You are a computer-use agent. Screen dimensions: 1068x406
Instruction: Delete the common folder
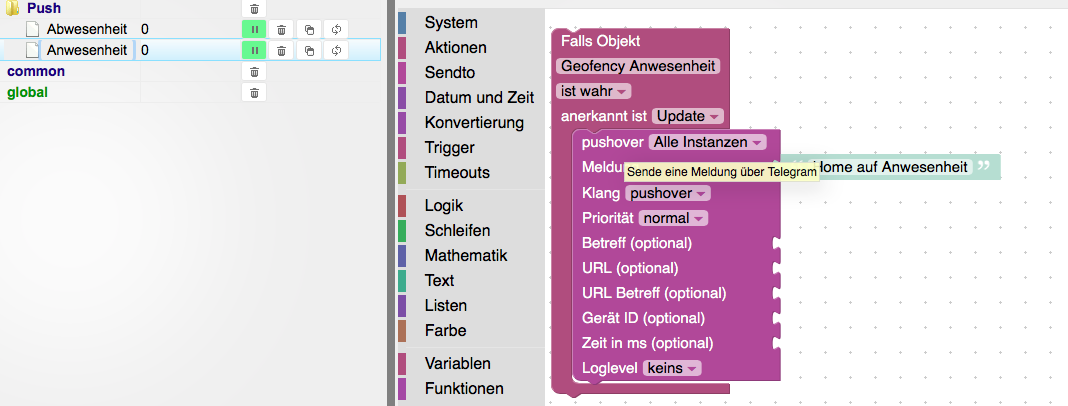254,72
